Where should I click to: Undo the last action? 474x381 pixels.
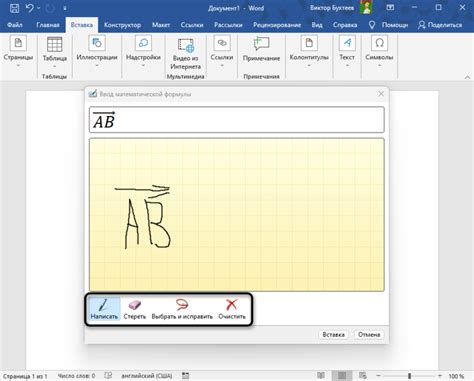pos(29,8)
